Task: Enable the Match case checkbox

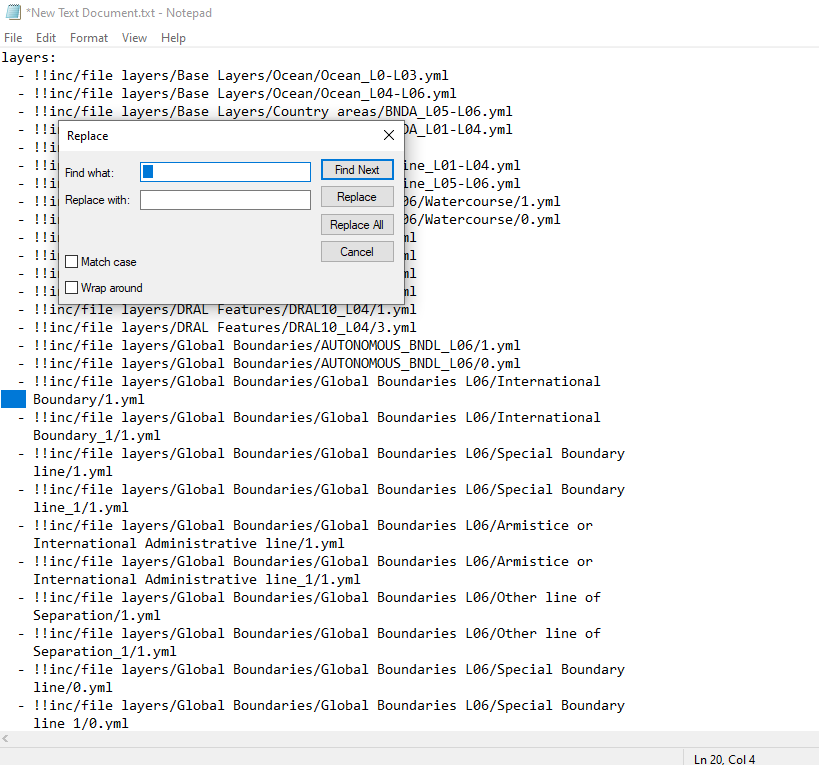Action: tap(72, 262)
